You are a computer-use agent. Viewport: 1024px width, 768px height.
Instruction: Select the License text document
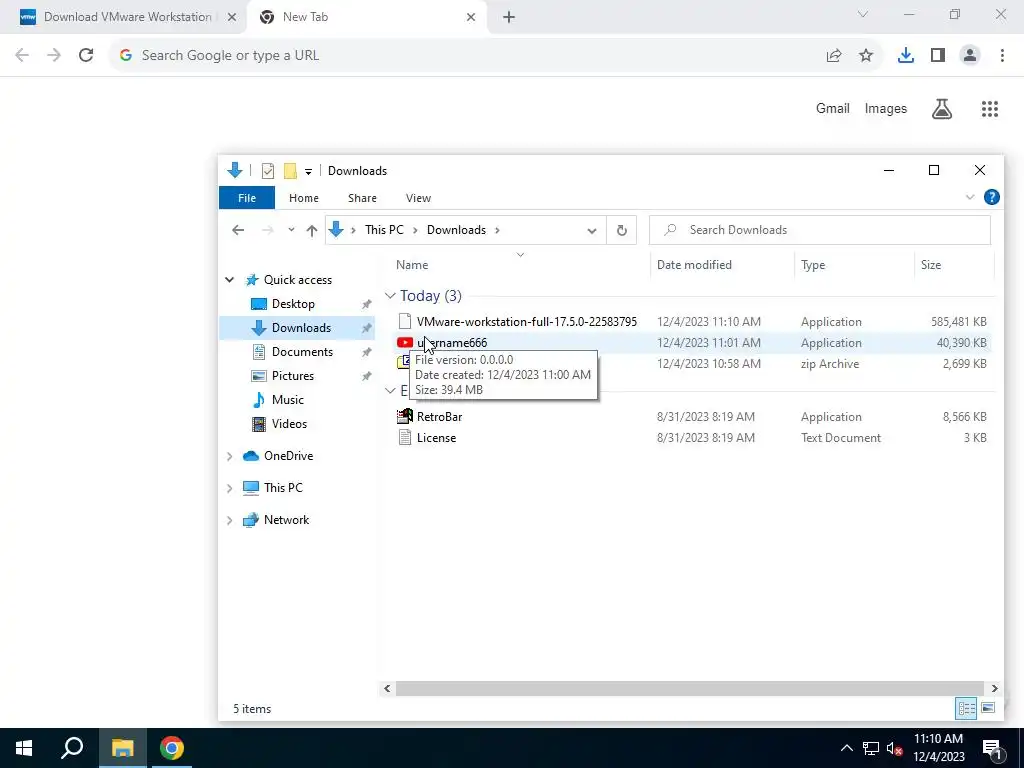pyautogui.click(x=436, y=438)
